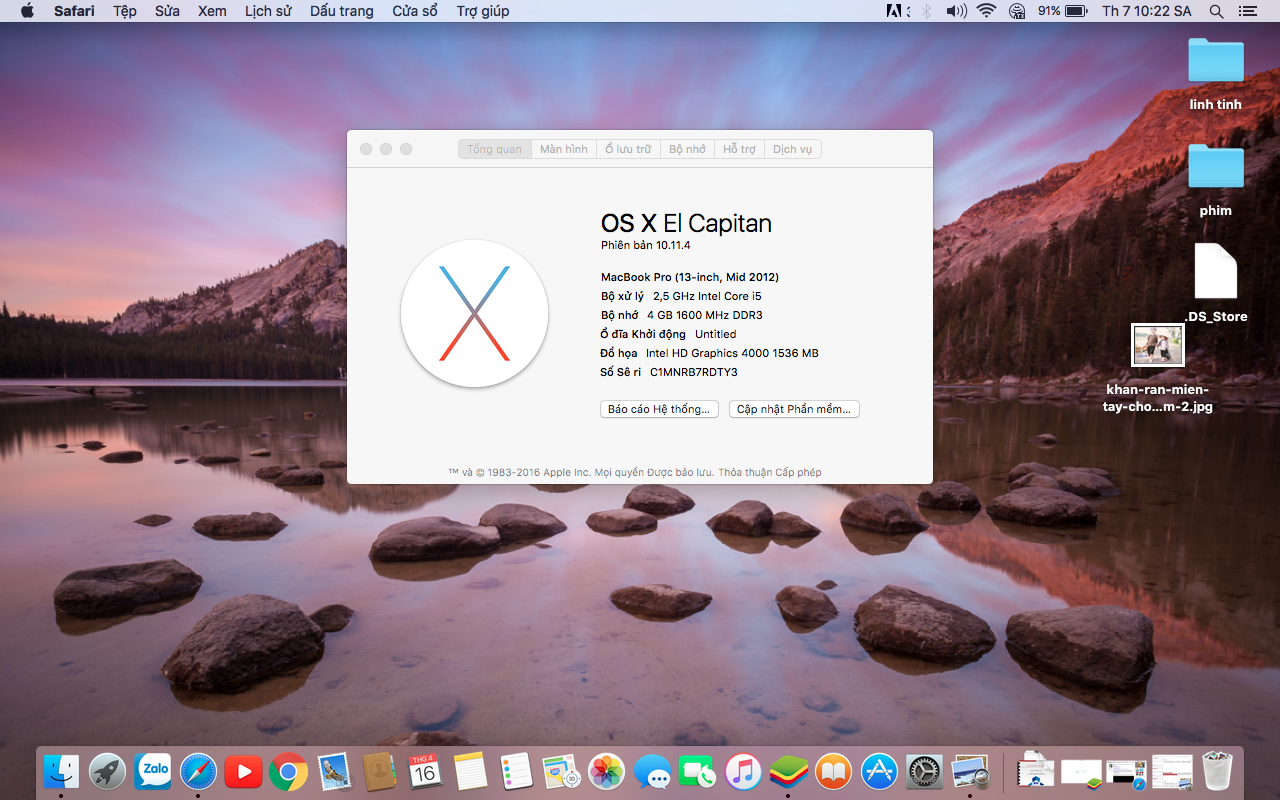Launch Google Chrome from the dock

(x=288, y=771)
